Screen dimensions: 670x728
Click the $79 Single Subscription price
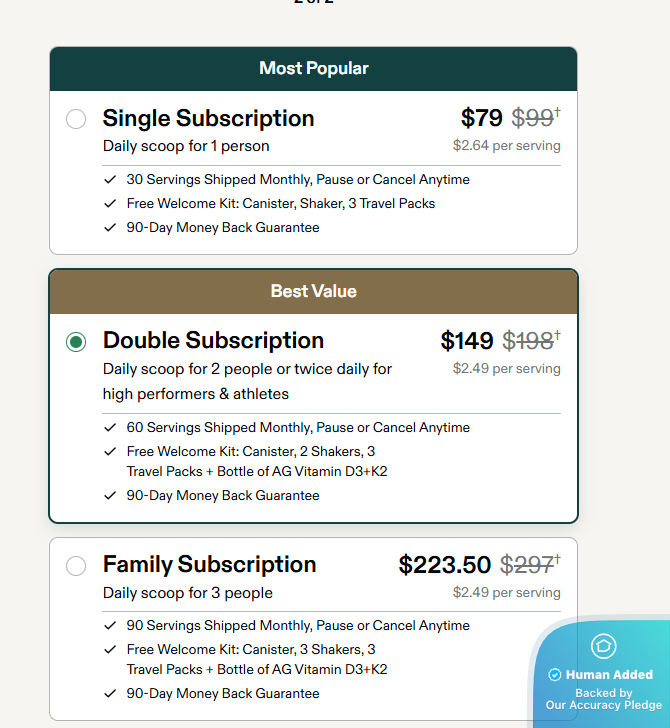[482, 118]
